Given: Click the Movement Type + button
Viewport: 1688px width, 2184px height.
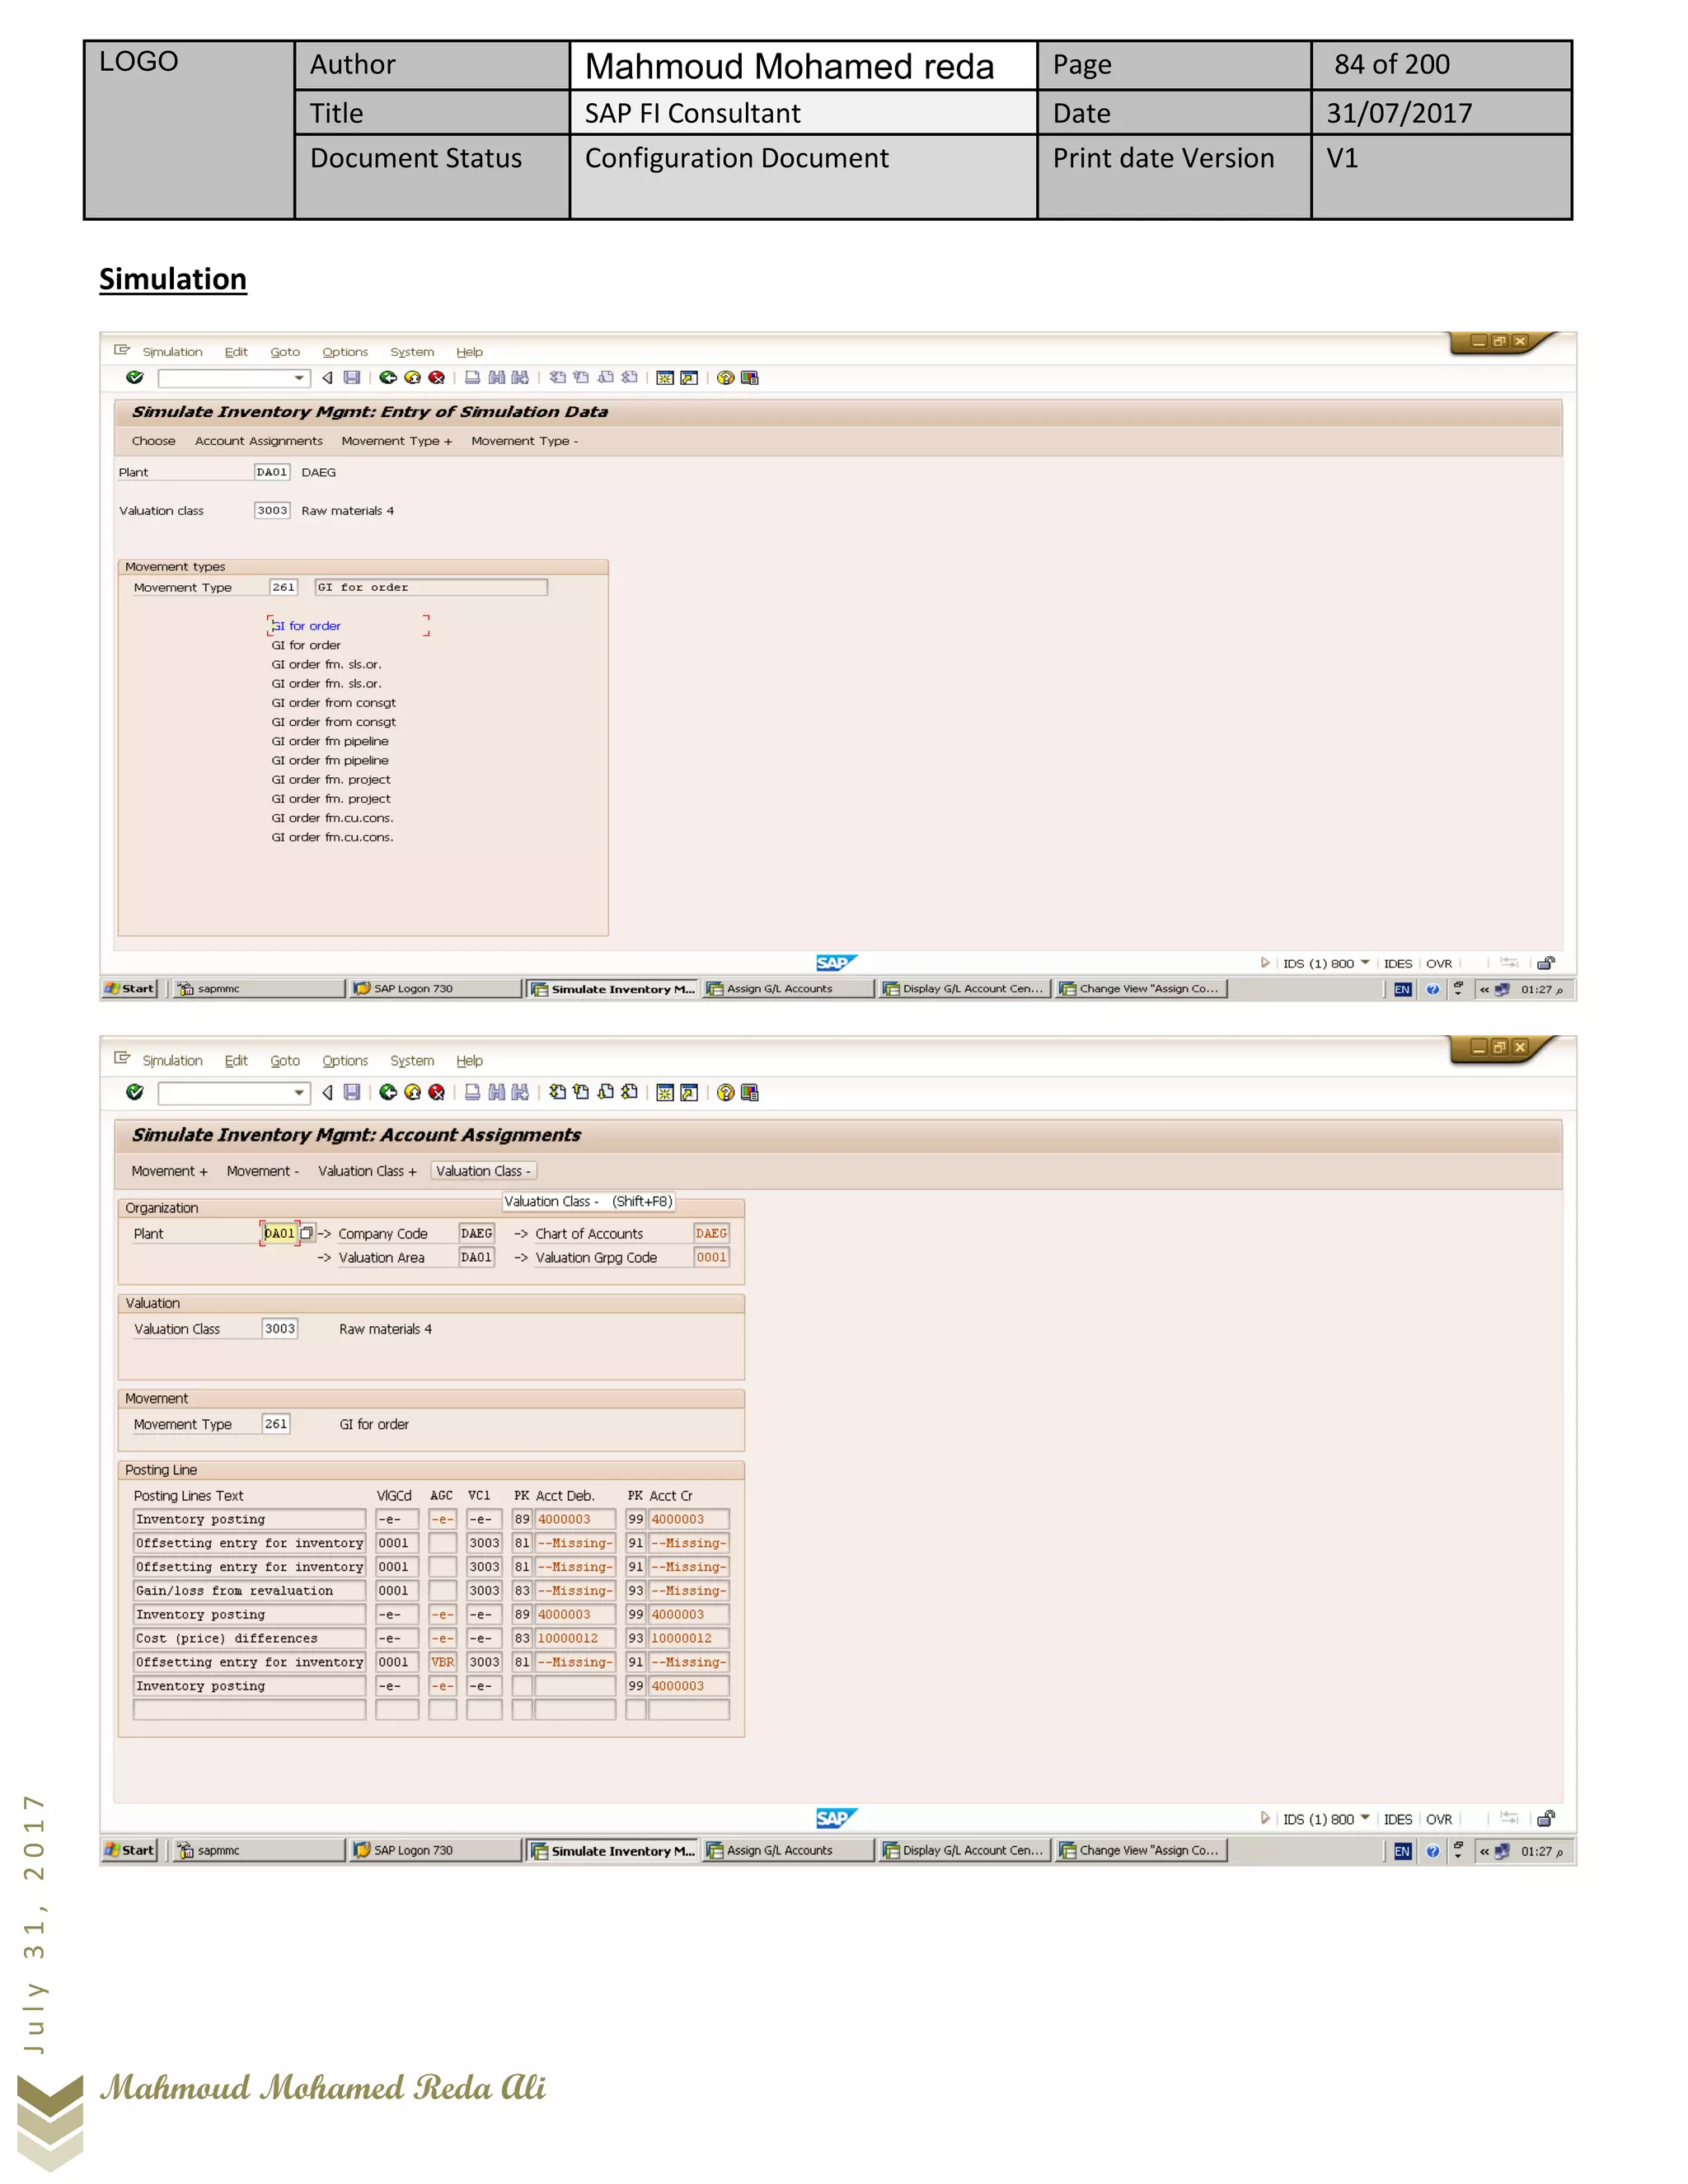Looking at the screenshot, I should coord(397,441).
